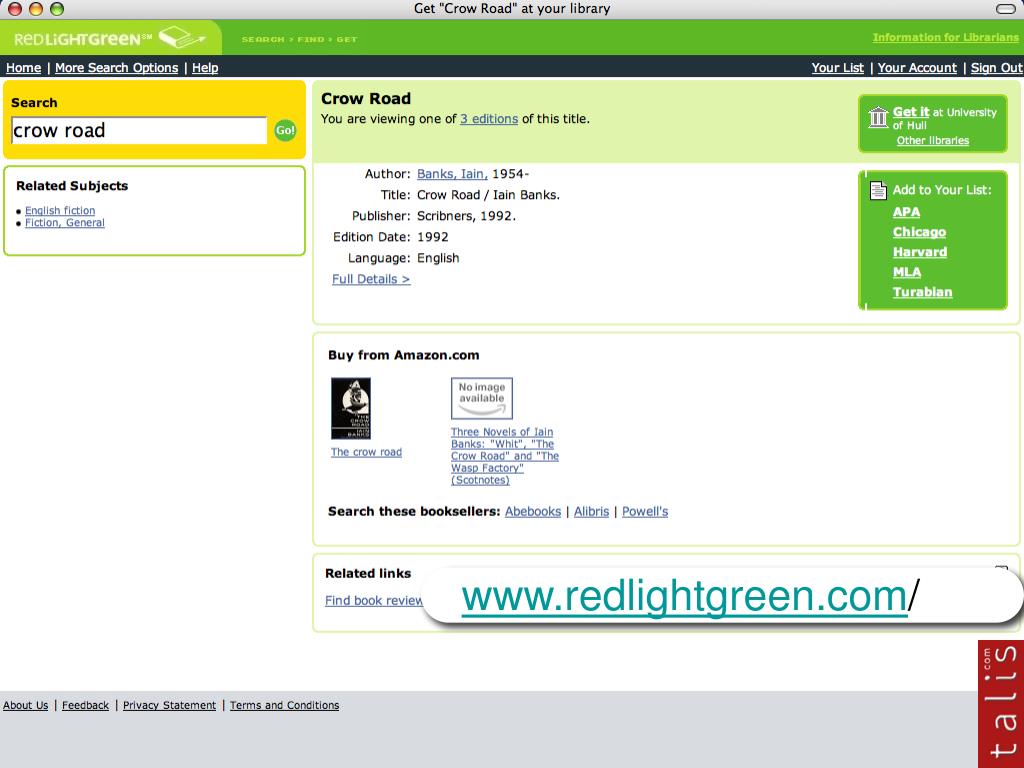Sign Out of the site
The image size is (1024, 768).
tap(996, 68)
